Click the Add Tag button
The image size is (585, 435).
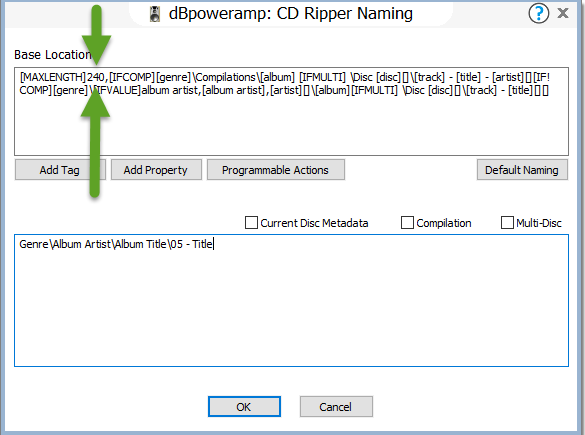coord(60,170)
